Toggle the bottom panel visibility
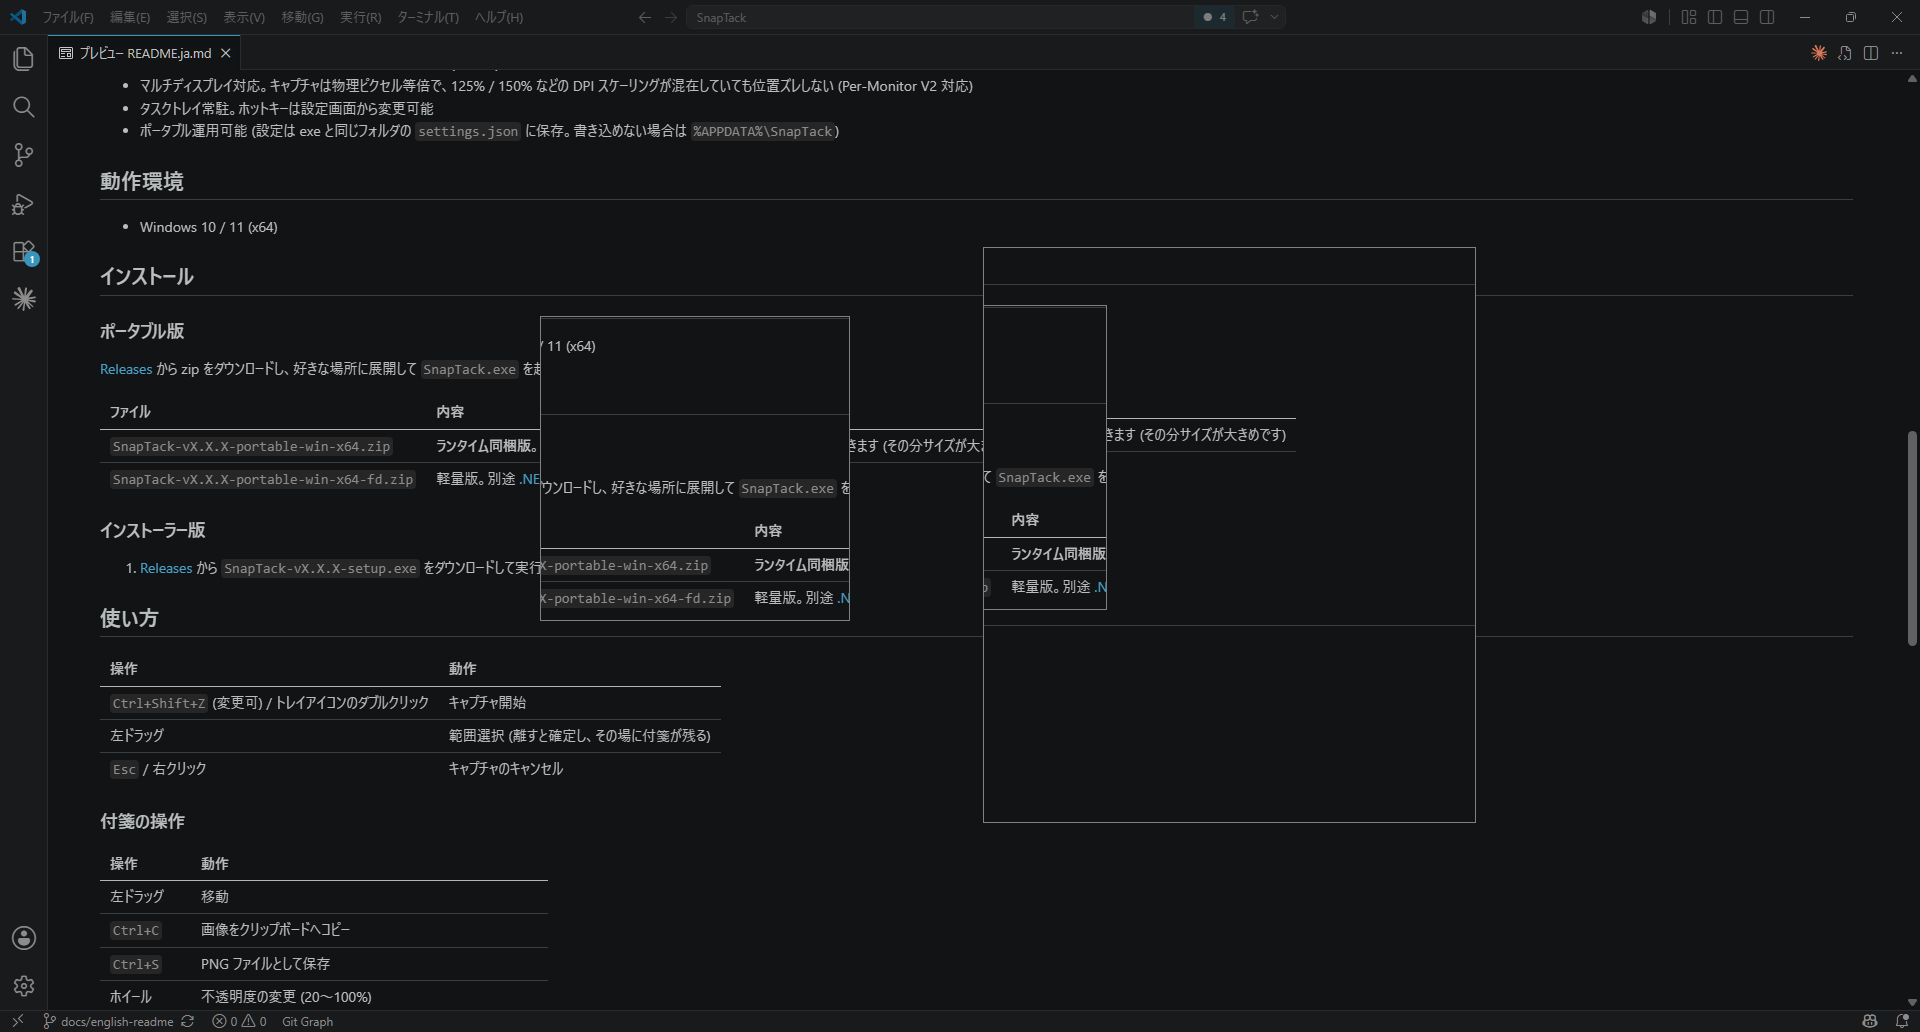Screen dimensions: 1920x1032 pyautogui.click(x=1741, y=17)
